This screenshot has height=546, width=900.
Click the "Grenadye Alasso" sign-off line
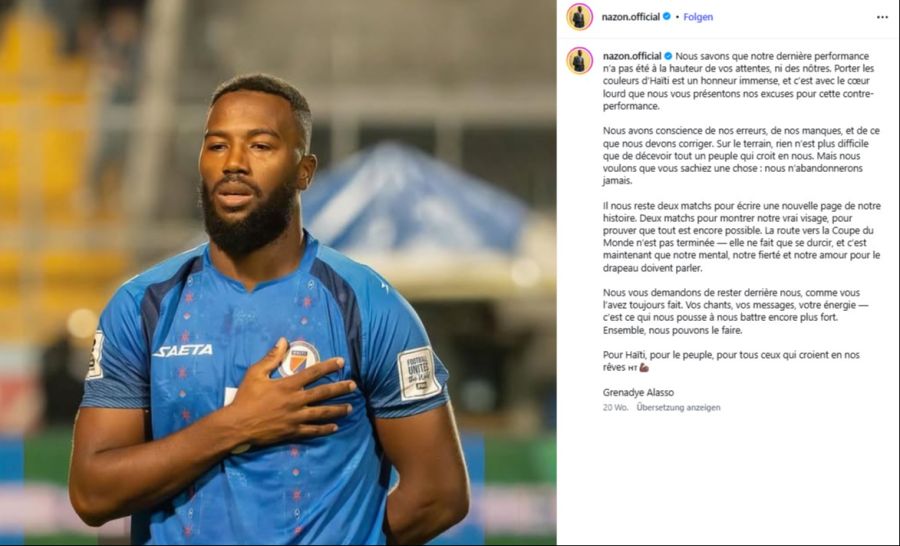[x=638, y=393]
